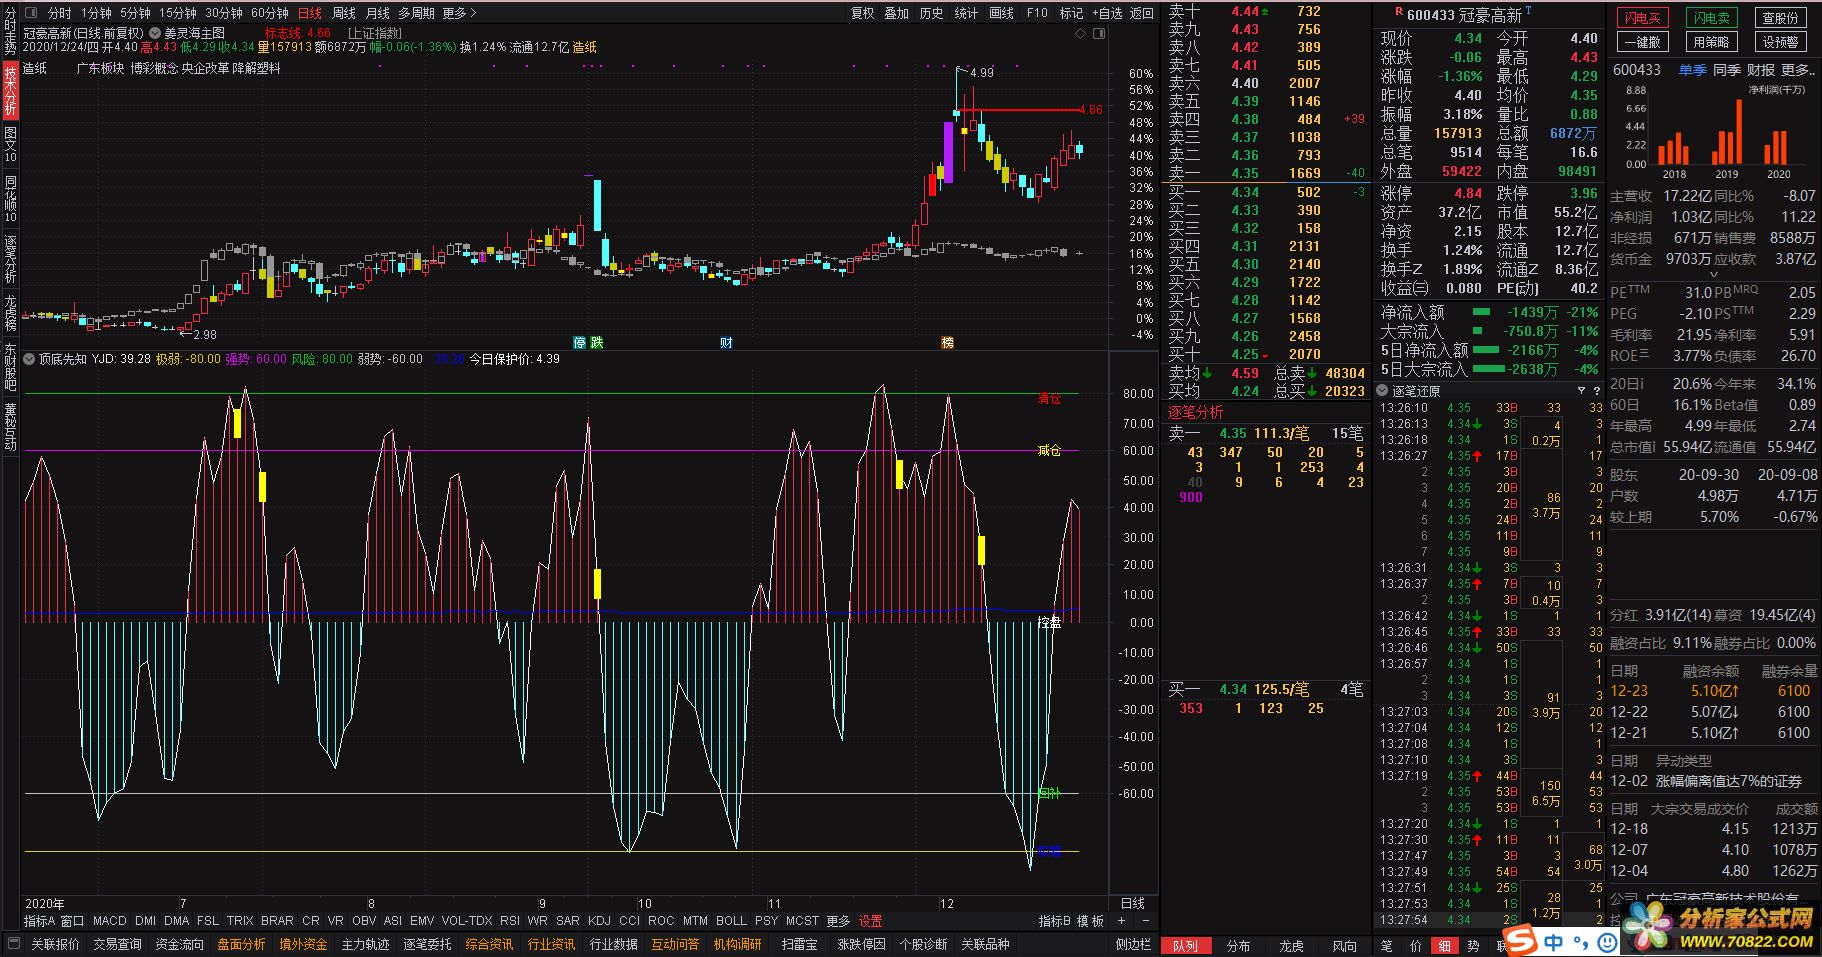
Task: Click the smiley face icon in the IME bar
Action: pos(1607,941)
